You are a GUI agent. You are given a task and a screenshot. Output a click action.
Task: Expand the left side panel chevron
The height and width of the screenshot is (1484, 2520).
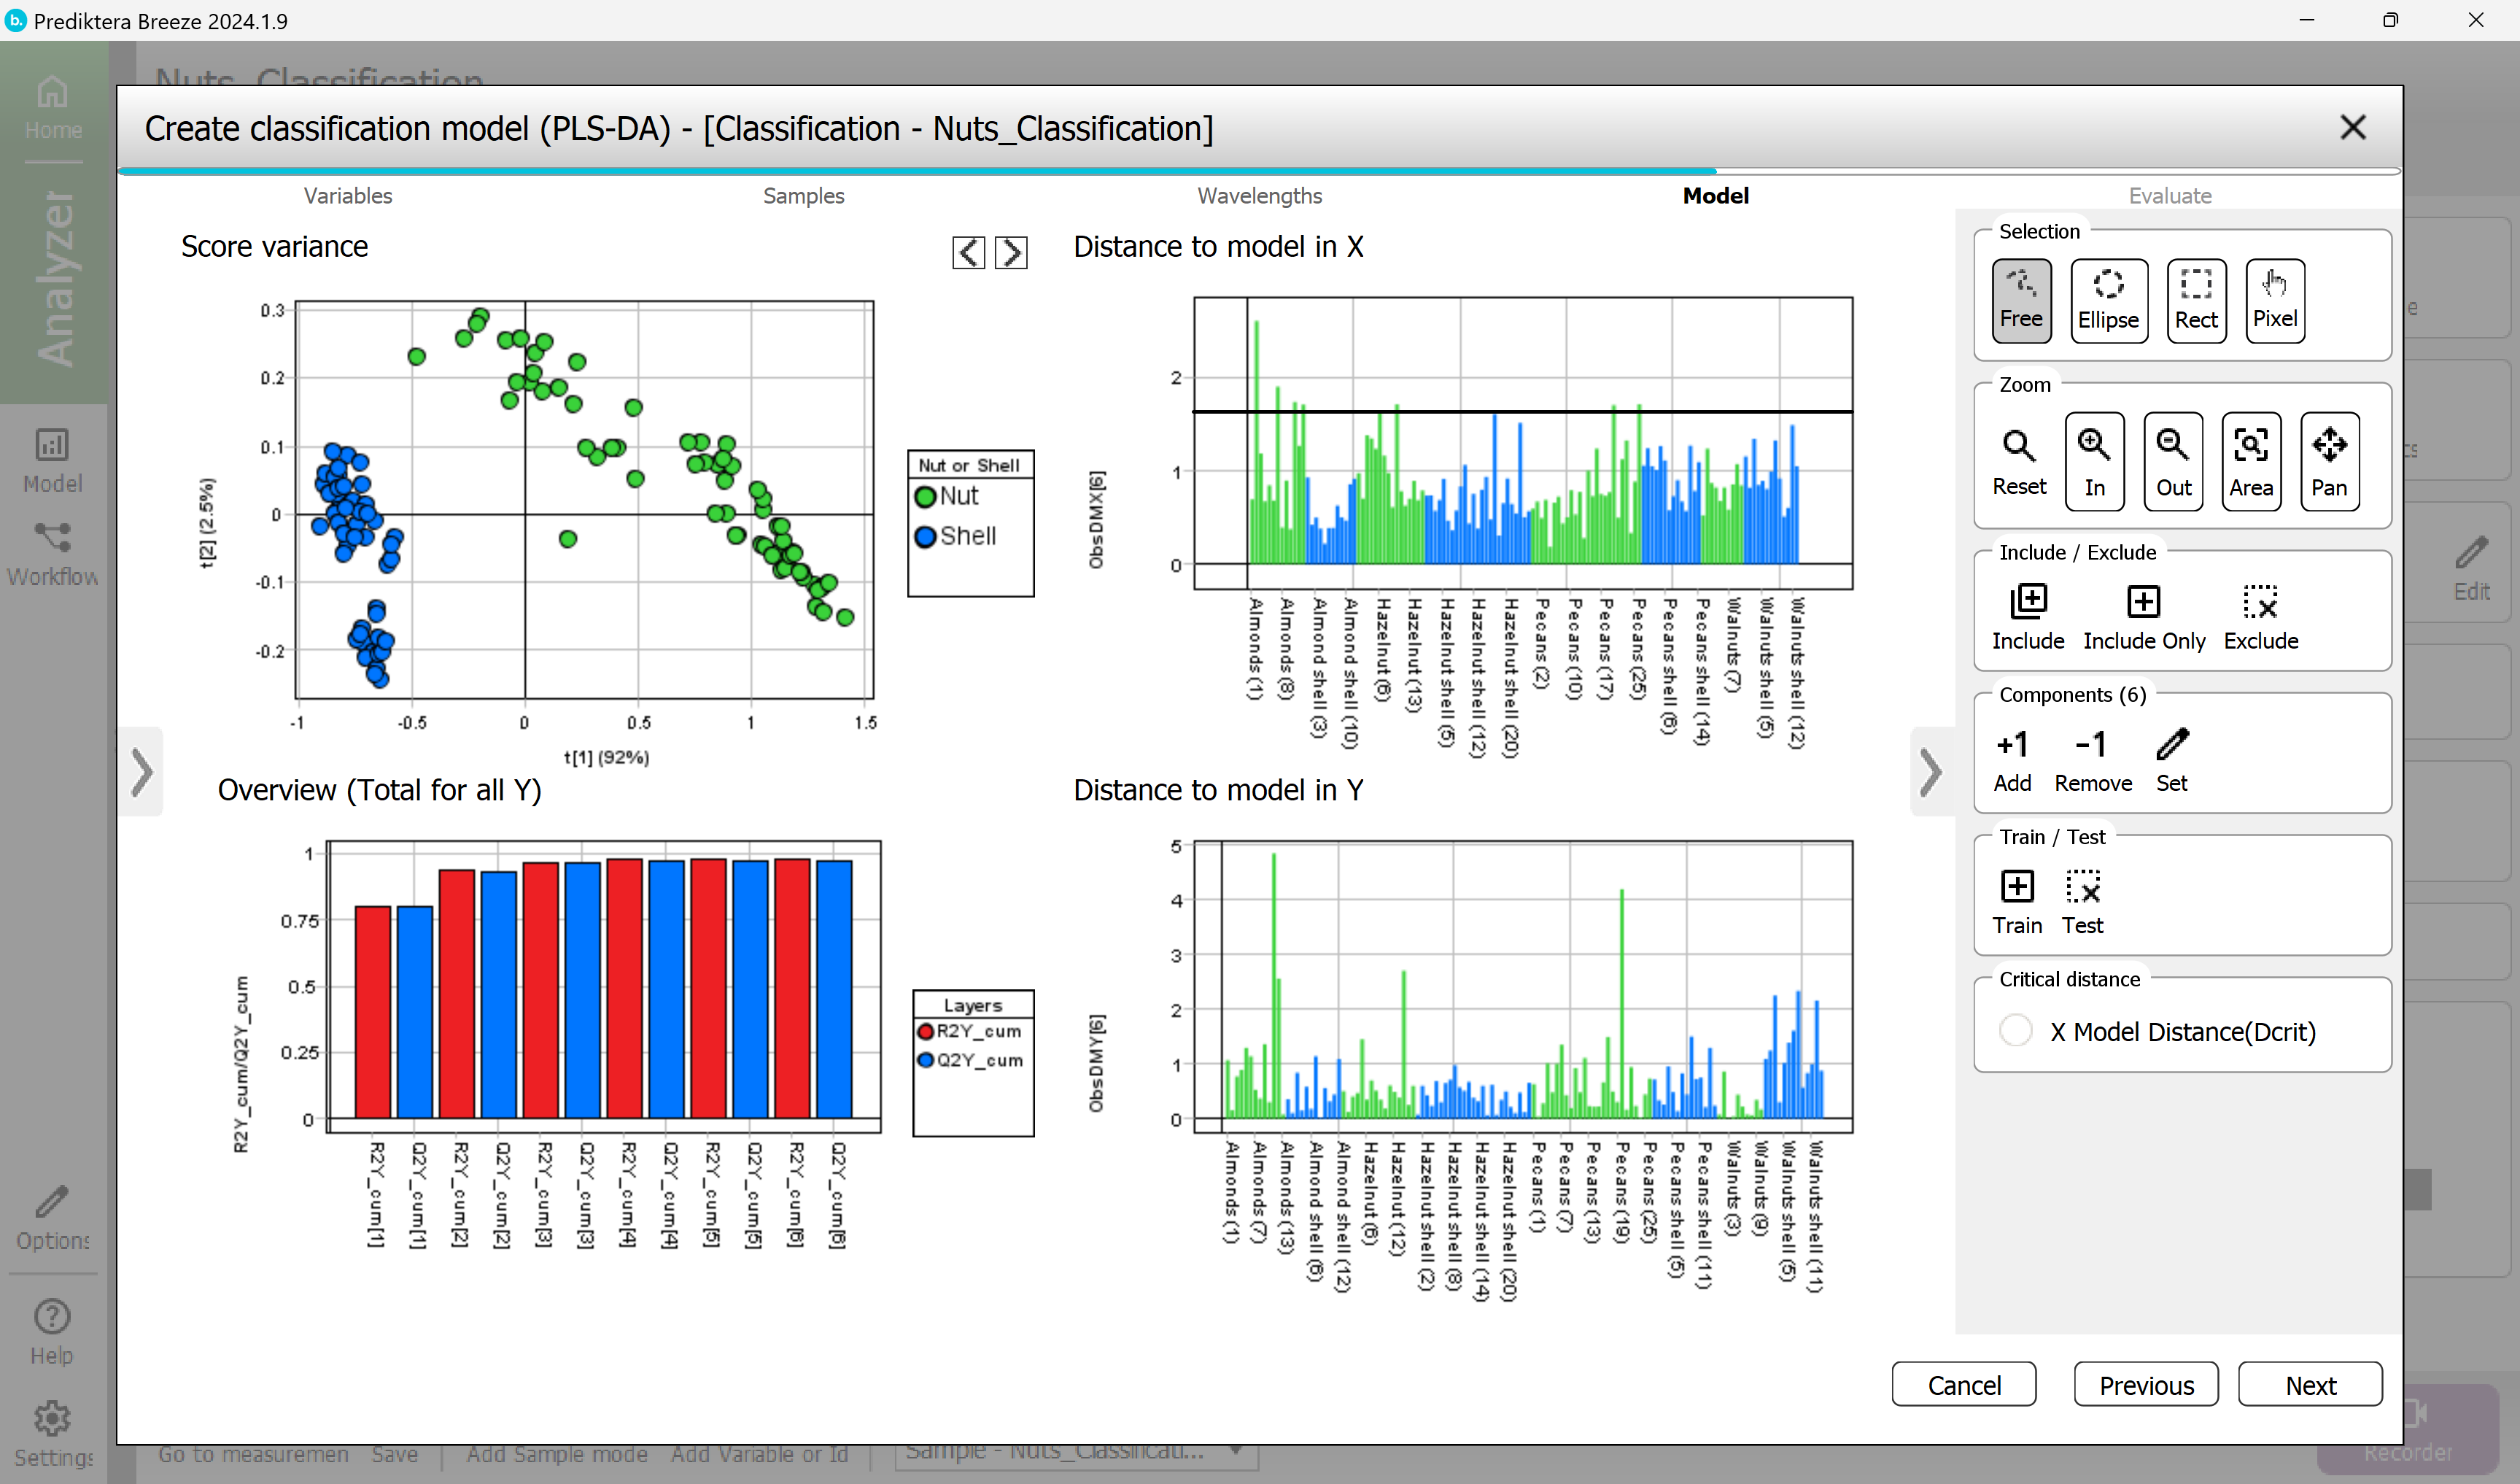click(142, 772)
